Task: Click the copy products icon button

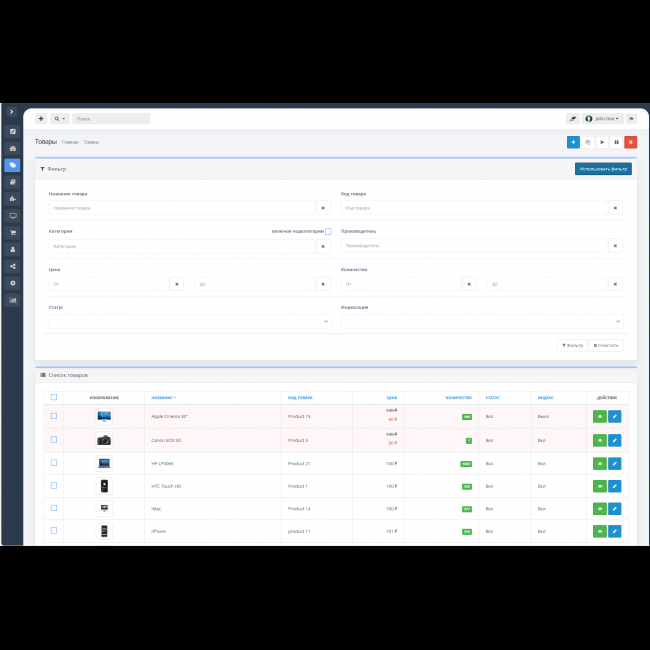Action: click(x=587, y=142)
